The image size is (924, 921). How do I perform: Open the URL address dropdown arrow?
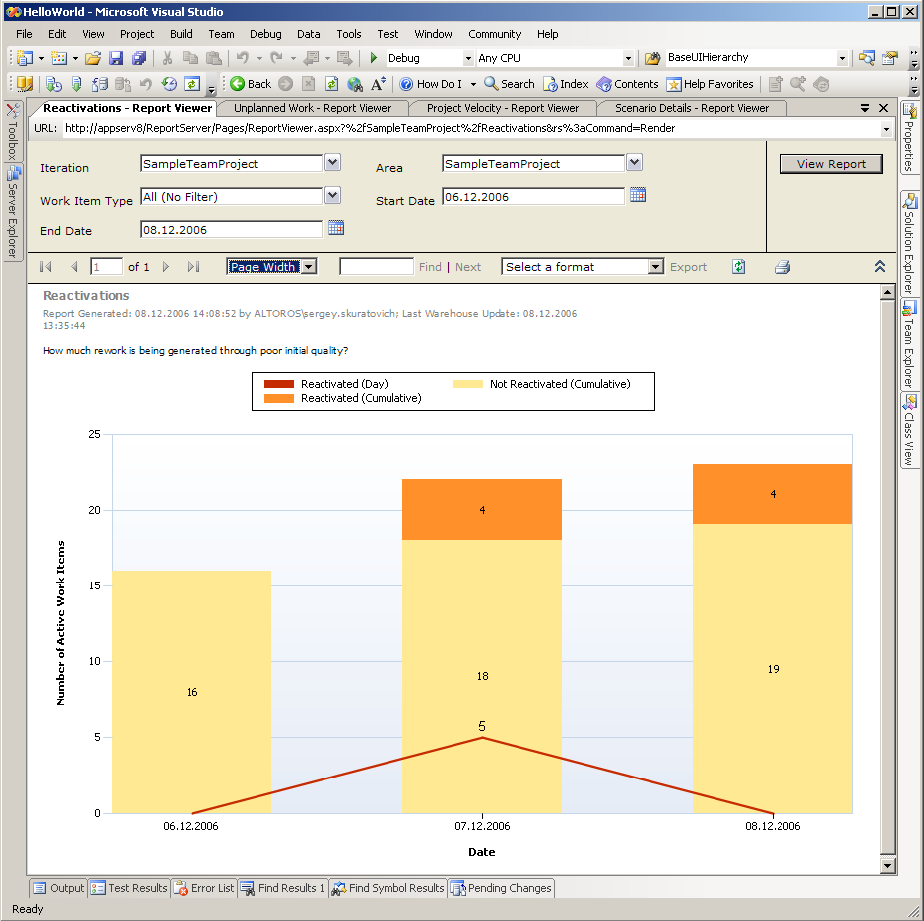[886, 128]
